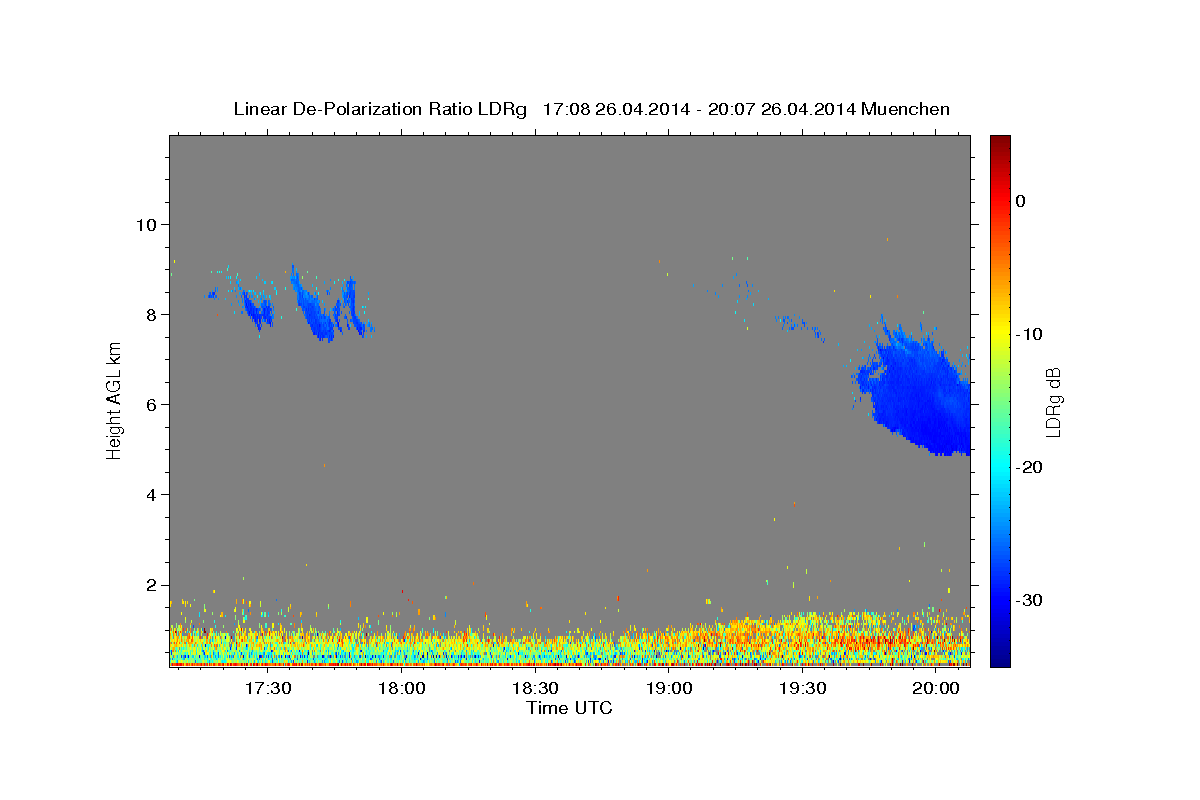Click the height tick label 10
This screenshot has width=1200, height=800.
(147, 224)
